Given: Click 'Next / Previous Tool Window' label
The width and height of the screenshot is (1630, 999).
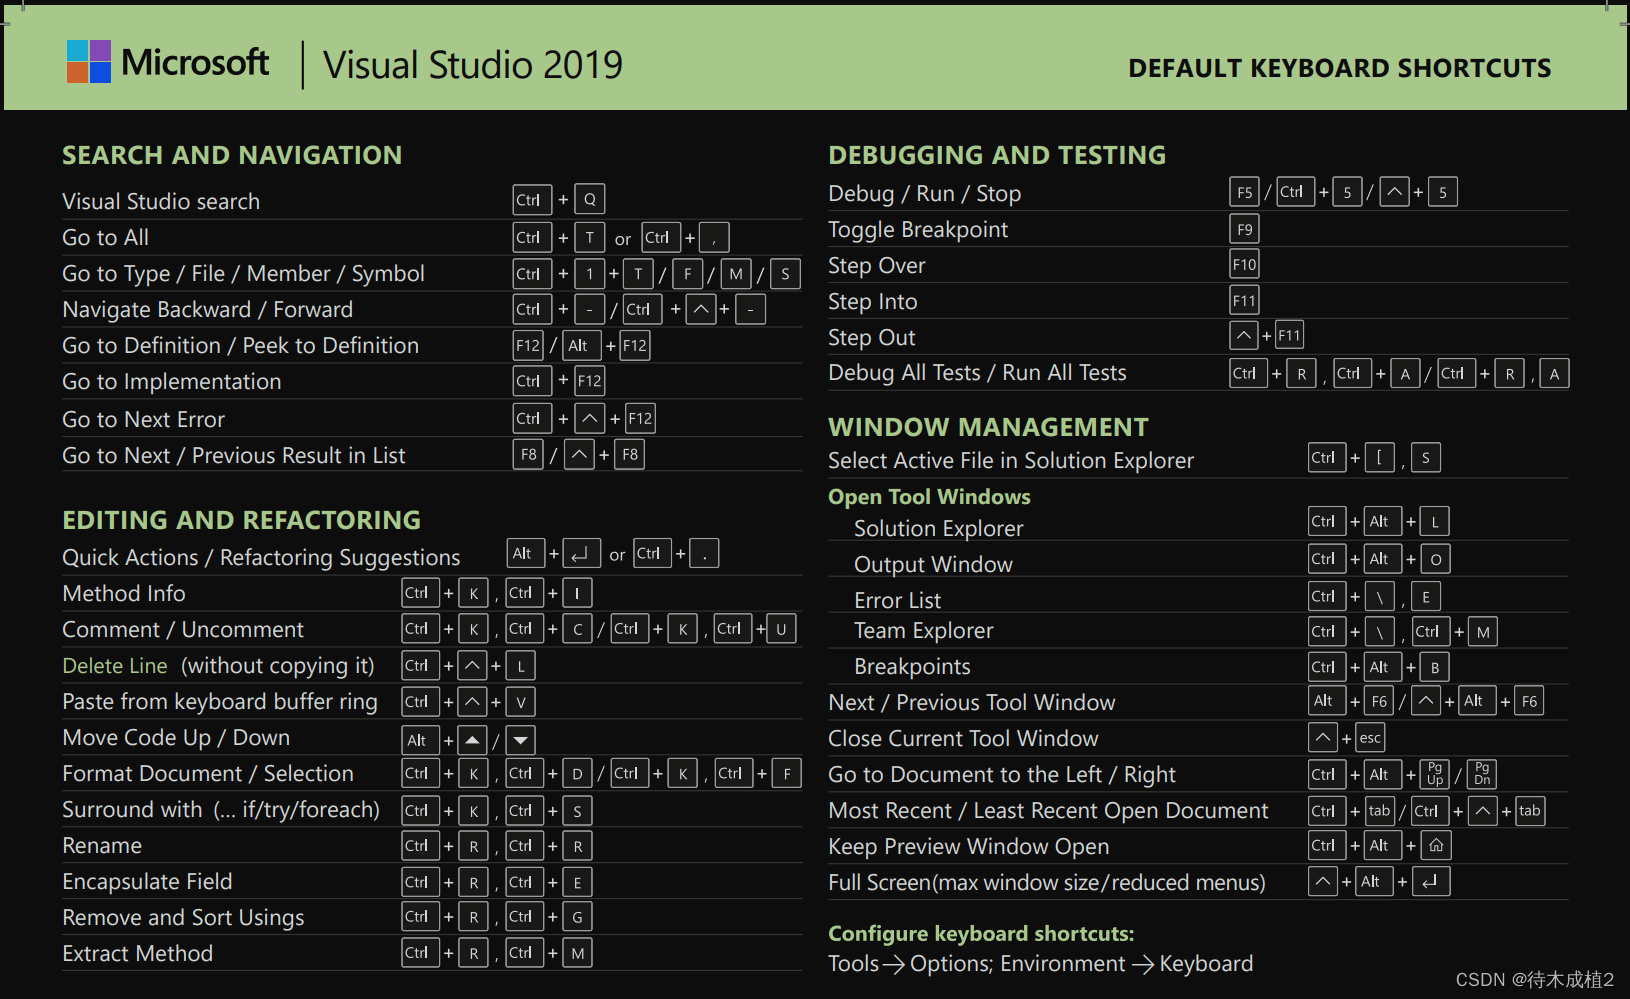Looking at the screenshot, I should point(971,703).
